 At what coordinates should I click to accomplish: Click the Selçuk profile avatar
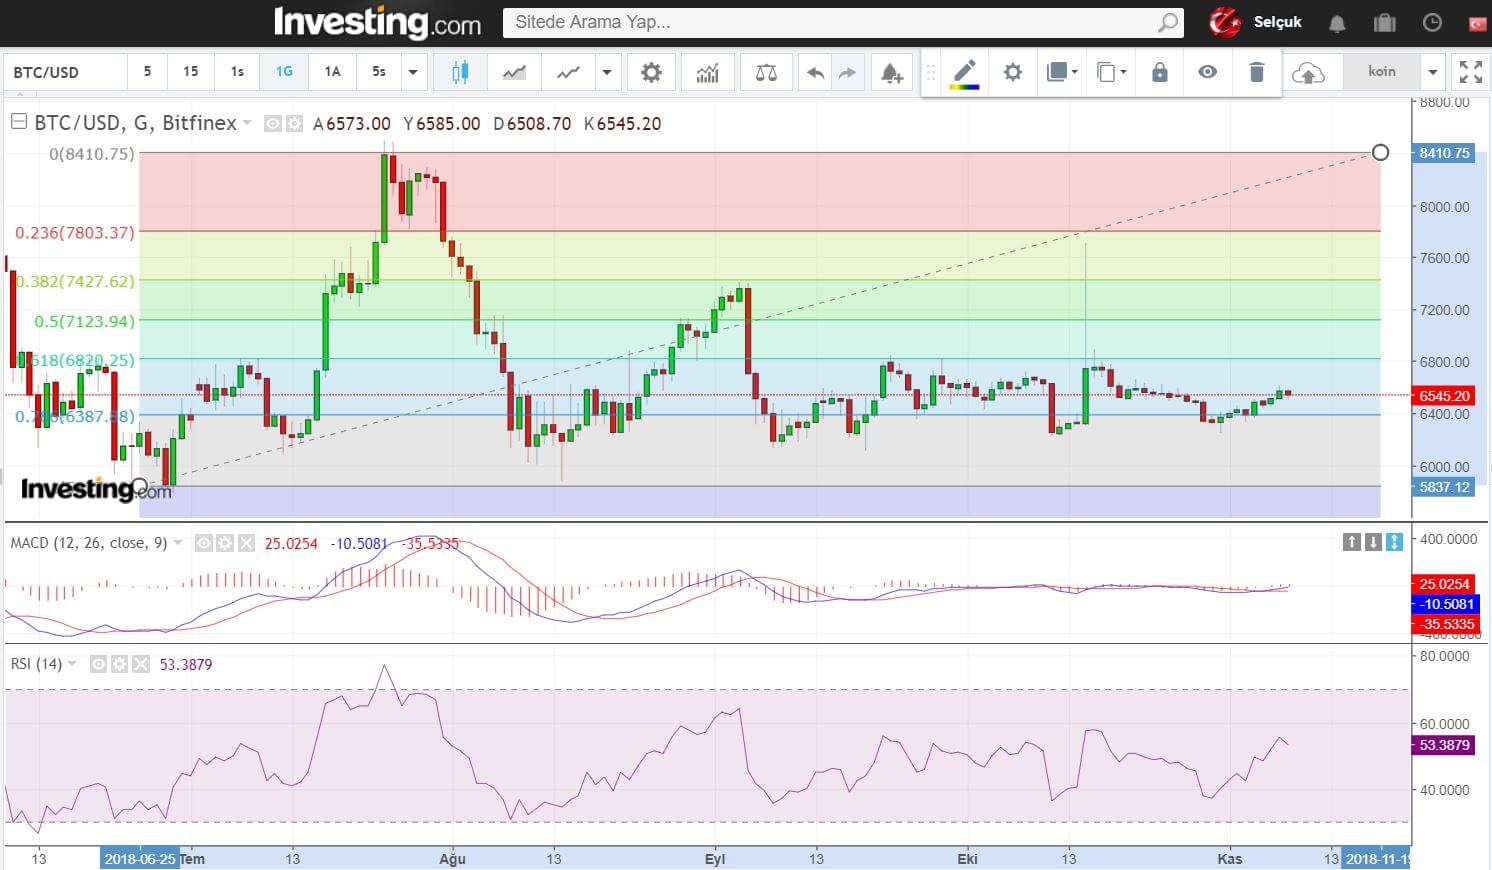coord(1224,22)
